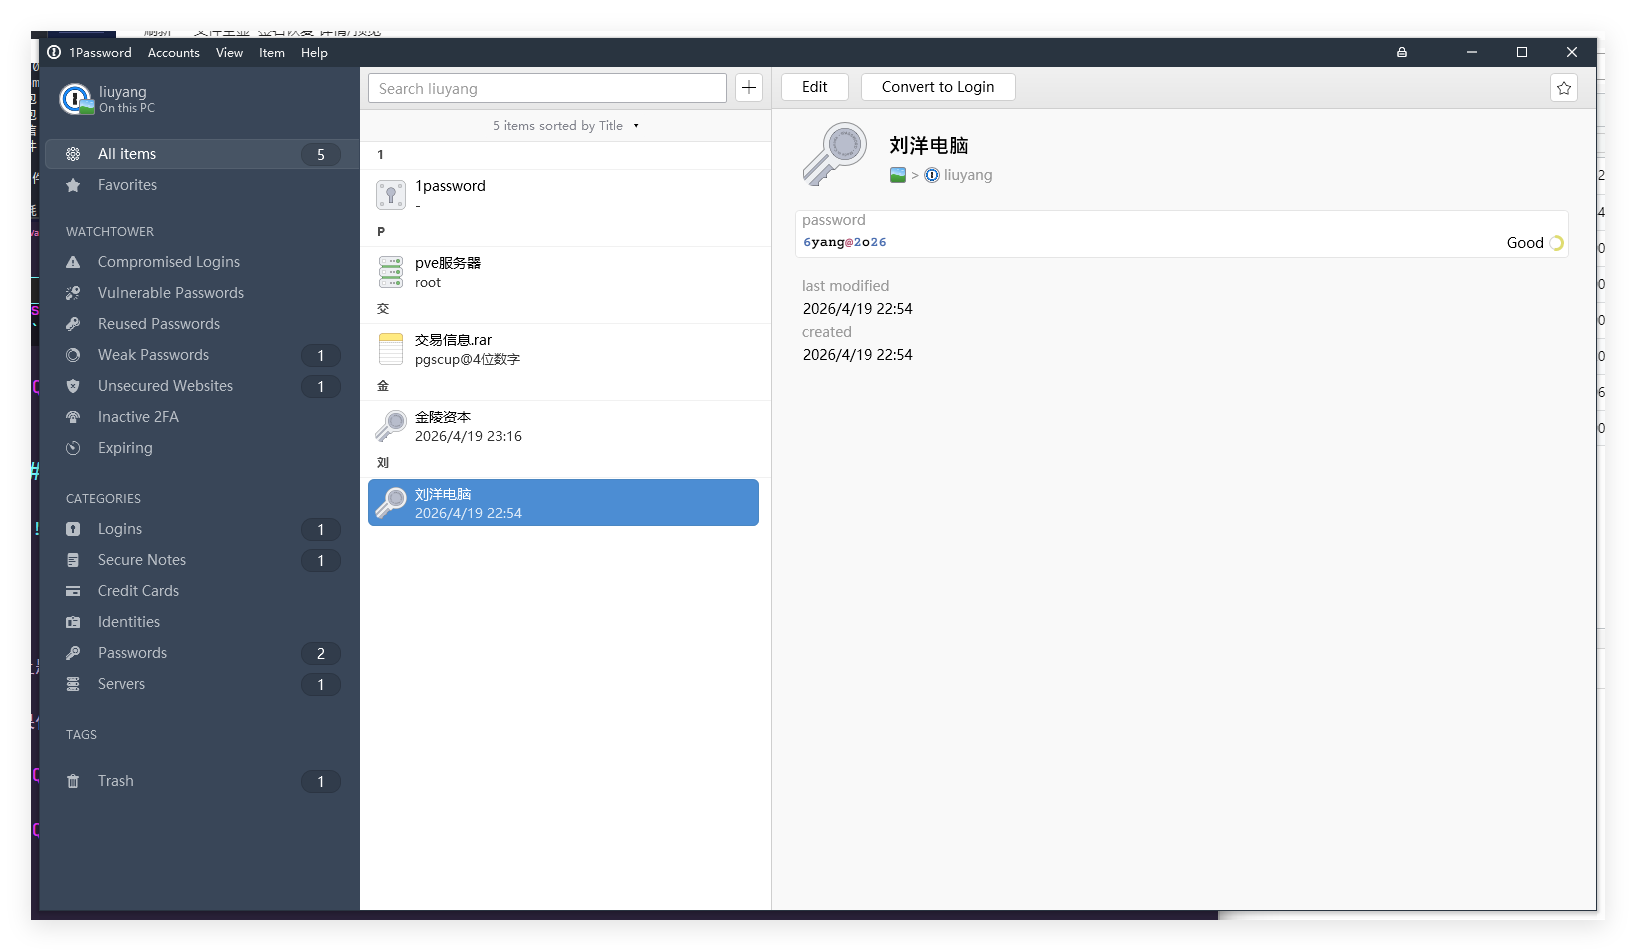Select Weak Passwords label
1636x951 pixels.
click(153, 355)
